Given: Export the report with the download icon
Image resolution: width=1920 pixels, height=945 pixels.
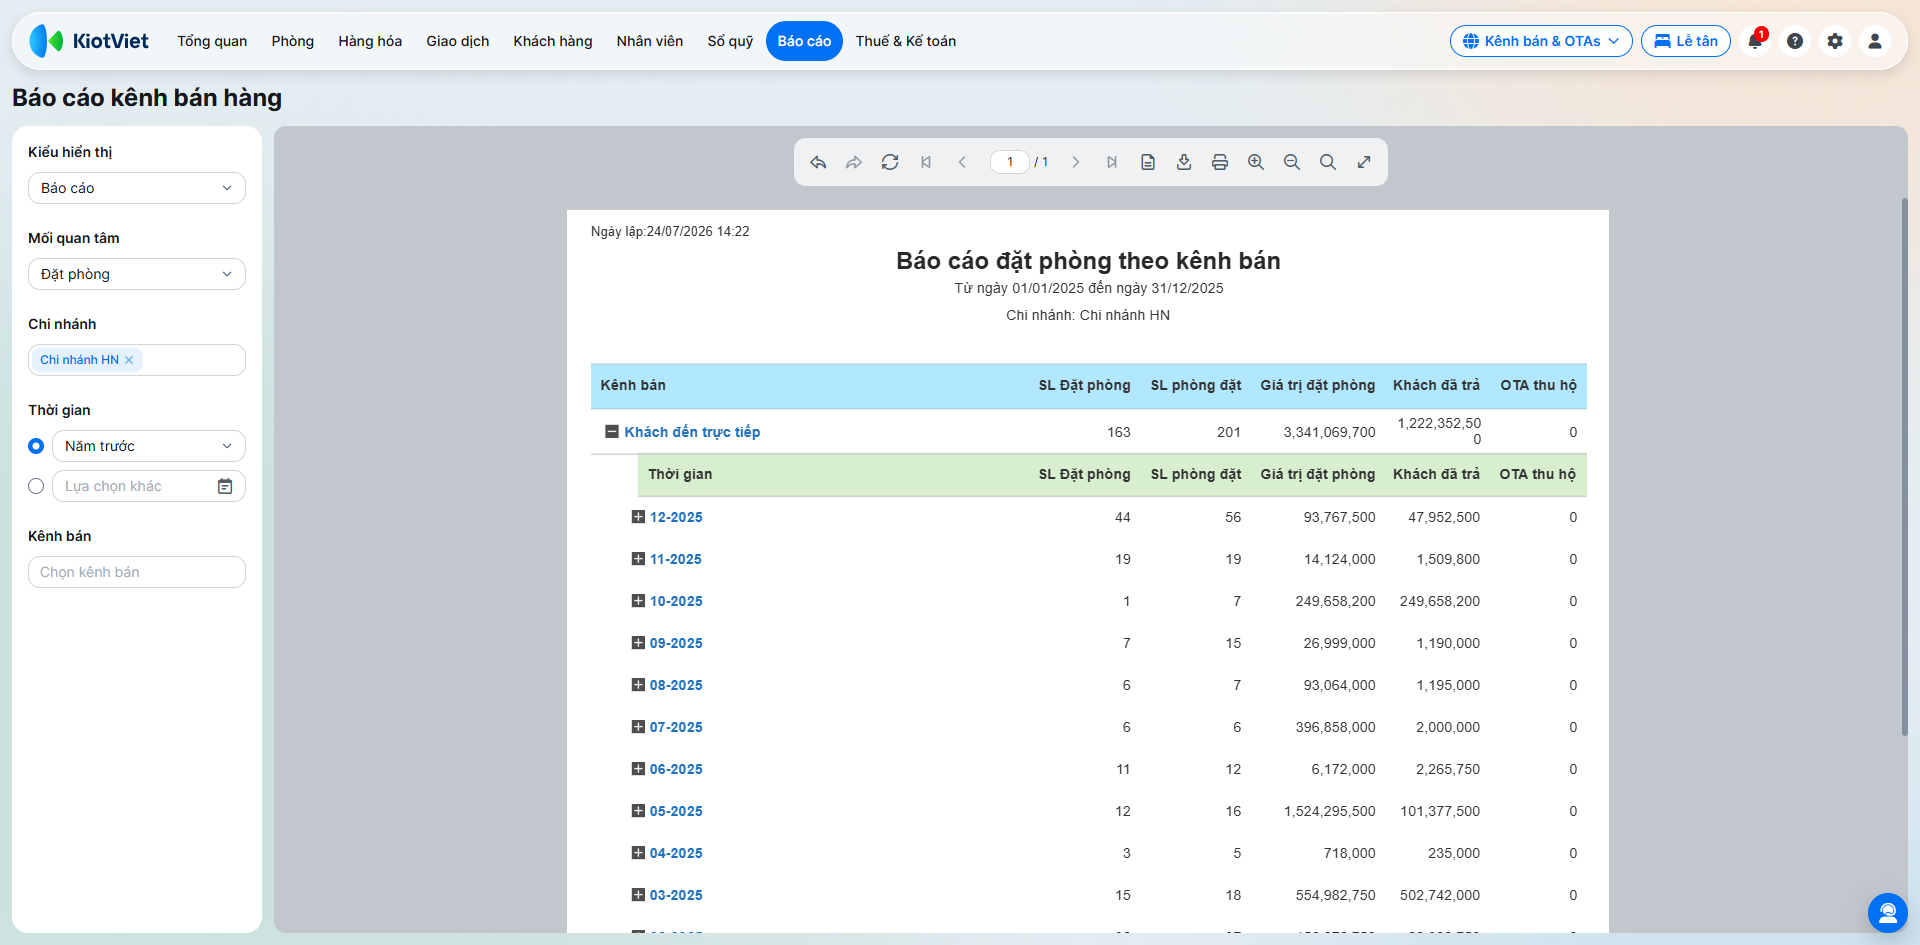Looking at the screenshot, I should (1184, 162).
